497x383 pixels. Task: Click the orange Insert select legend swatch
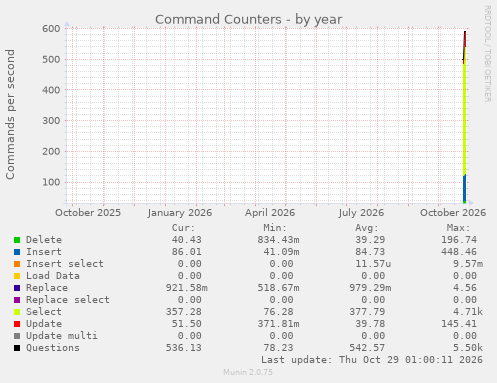point(17,264)
